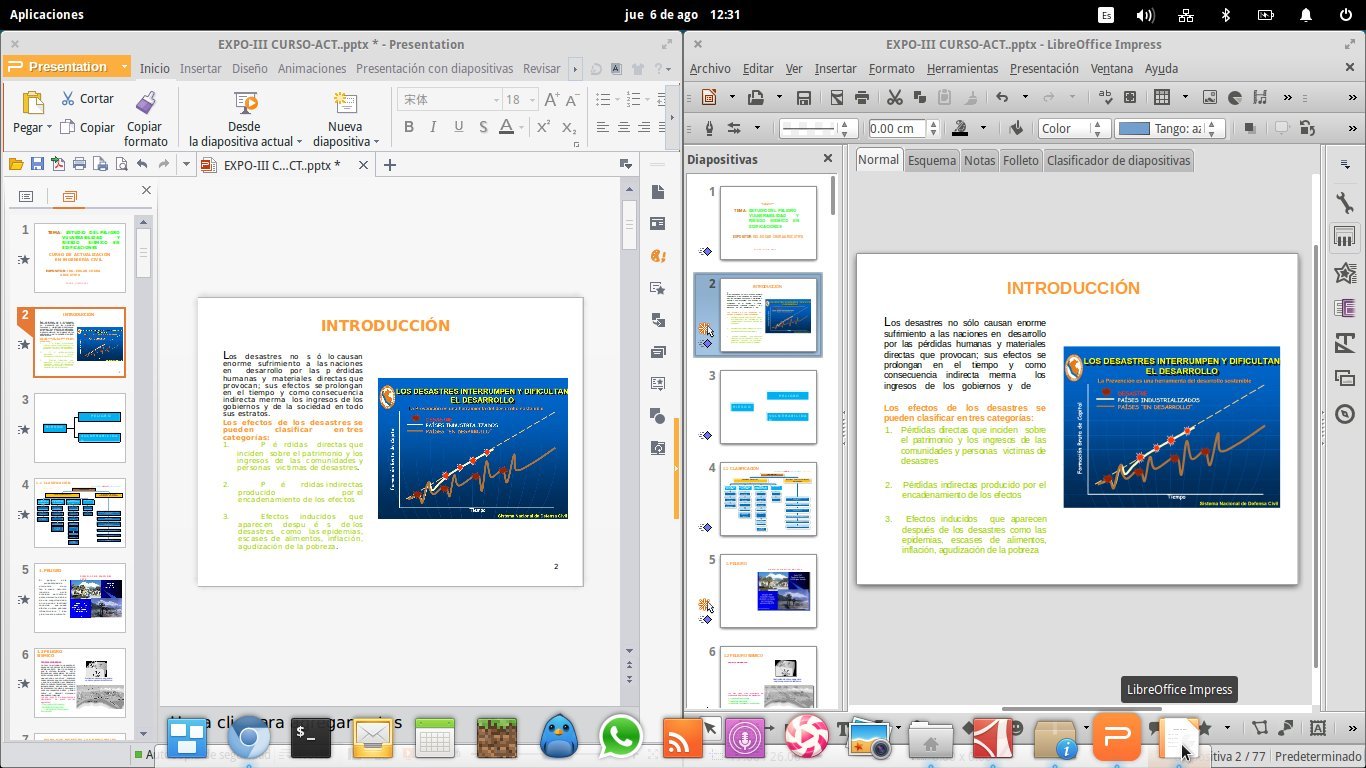
Task: Switch to Clasificador de diapositivas view
Action: (x=1118, y=160)
